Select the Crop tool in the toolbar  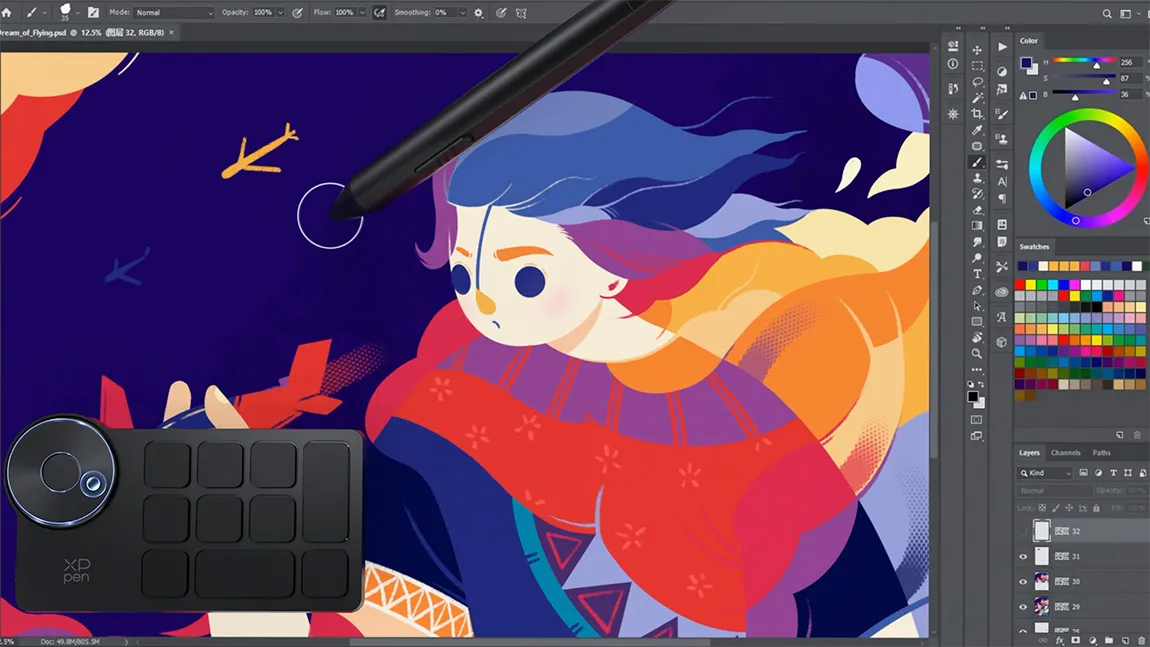(977, 114)
